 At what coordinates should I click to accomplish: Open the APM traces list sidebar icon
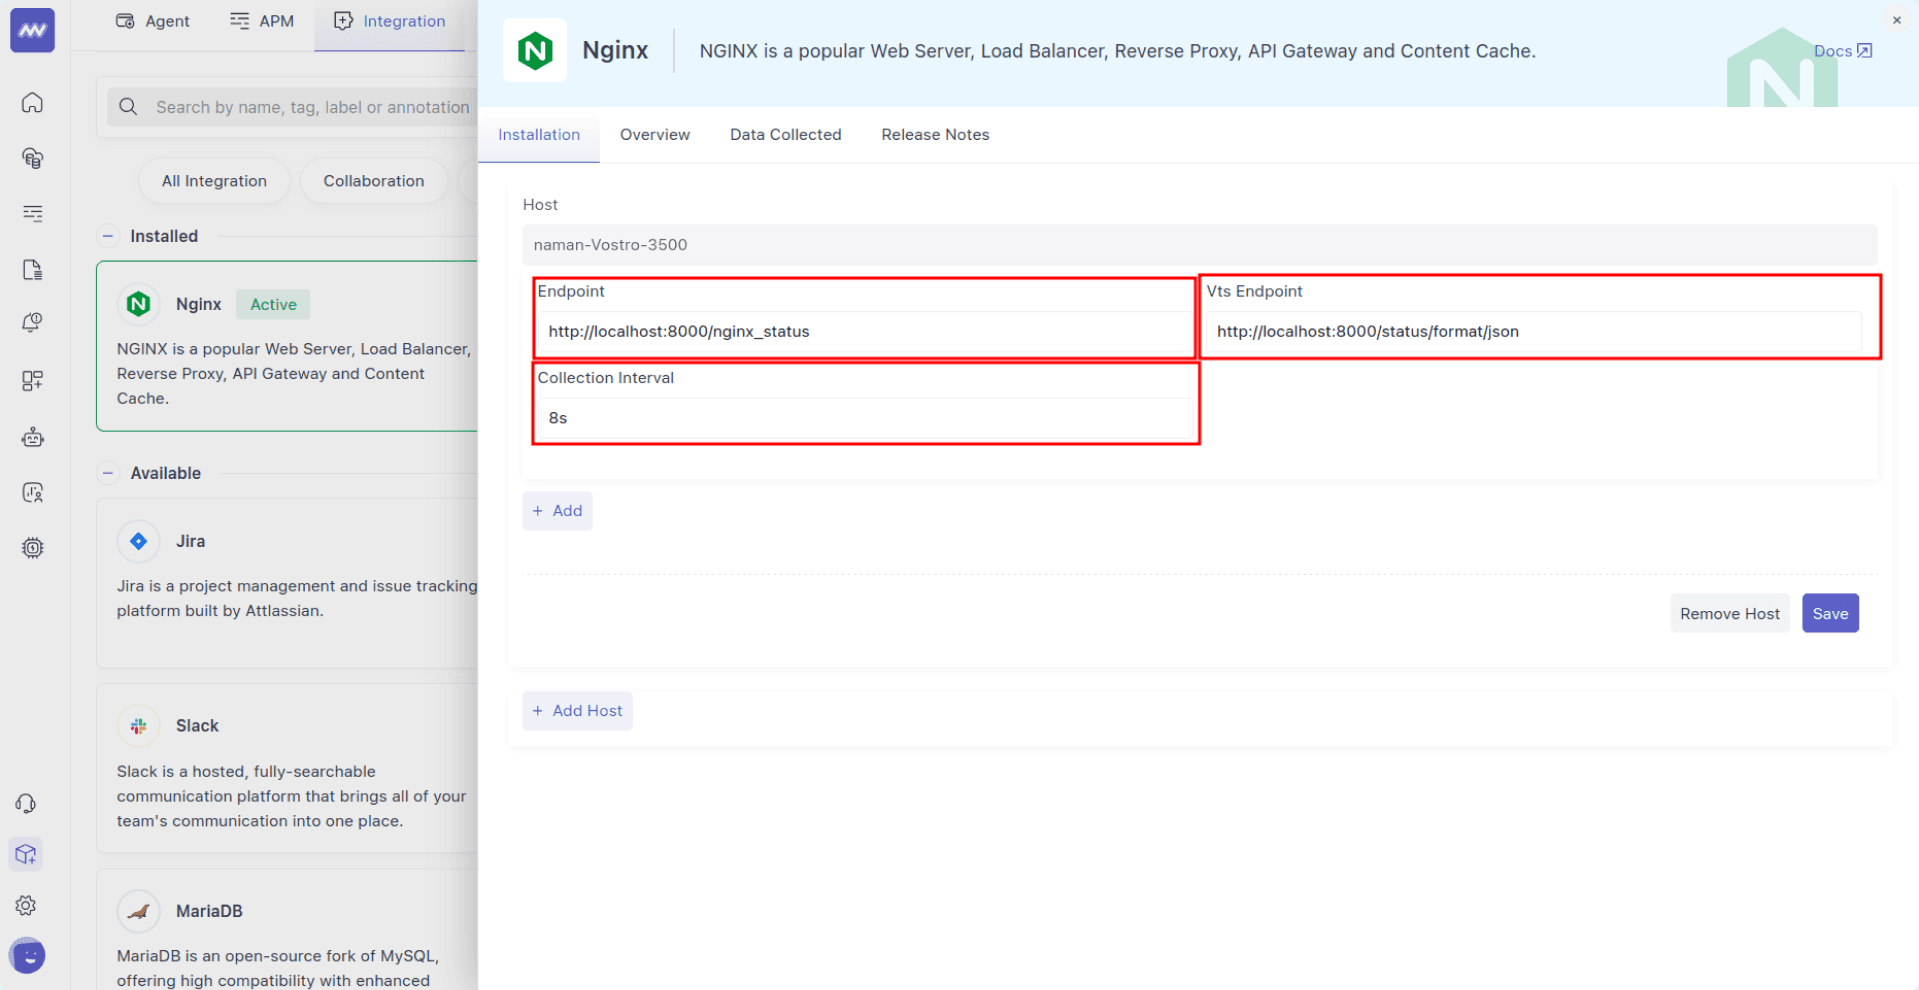(33, 213)
